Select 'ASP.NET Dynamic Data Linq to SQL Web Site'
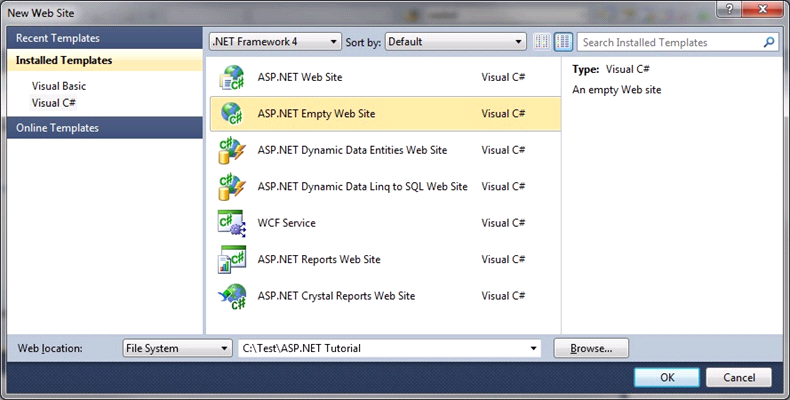Viewport: 790px width, 400px height. 362,187
